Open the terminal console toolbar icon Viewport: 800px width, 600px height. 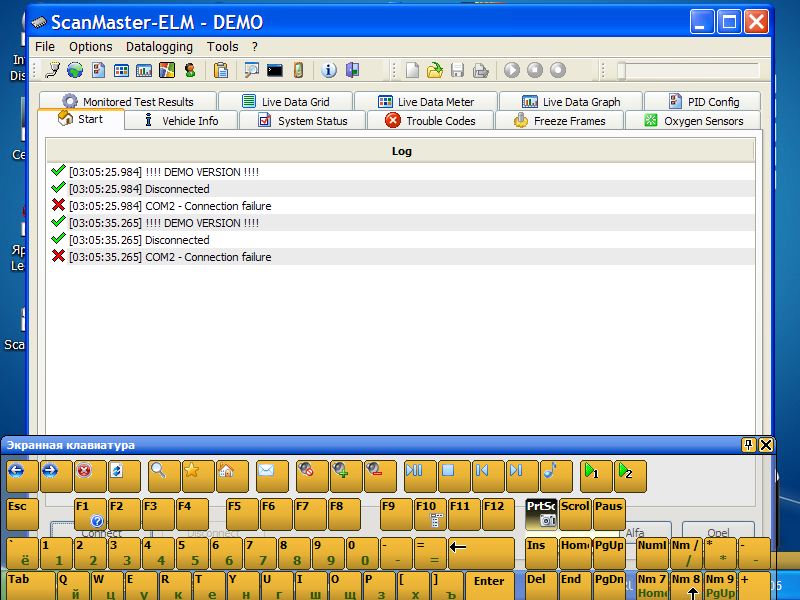[x=274, y=70]
